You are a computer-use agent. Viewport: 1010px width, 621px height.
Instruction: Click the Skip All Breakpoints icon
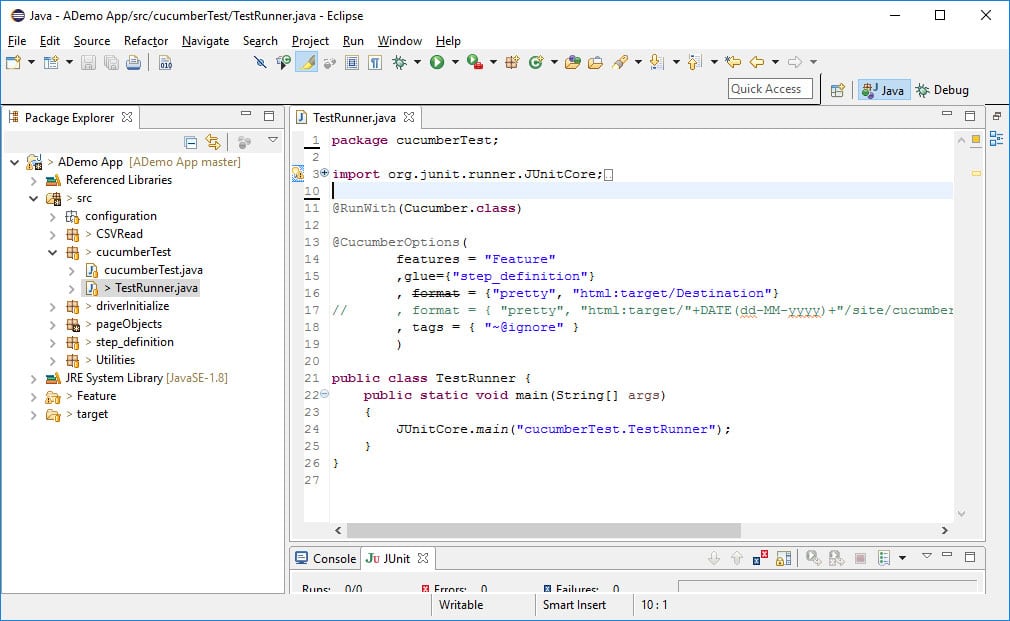click(x=260, y=62)
